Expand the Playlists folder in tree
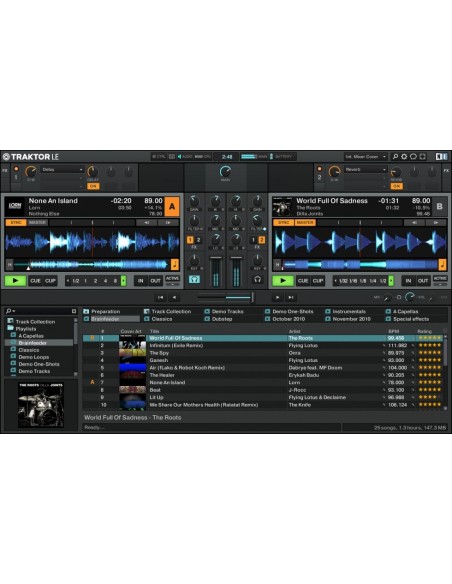 click(x=10, y=328)
